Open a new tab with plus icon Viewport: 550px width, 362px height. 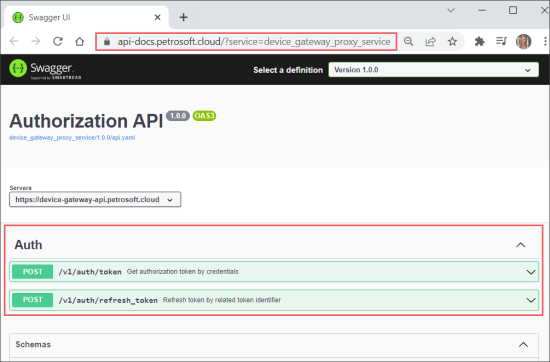pos(183,17)
